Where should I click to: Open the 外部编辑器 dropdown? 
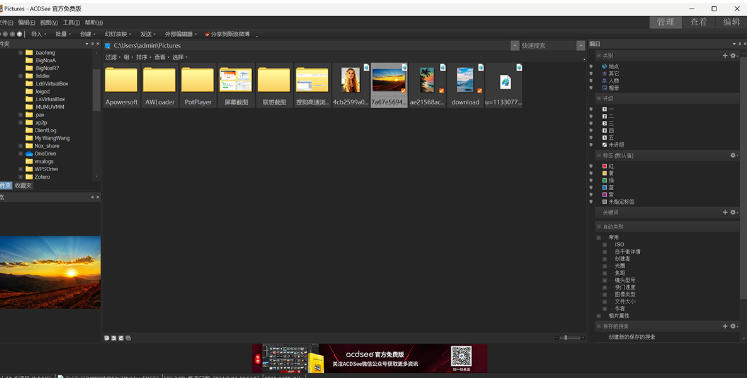click(181, 34)
